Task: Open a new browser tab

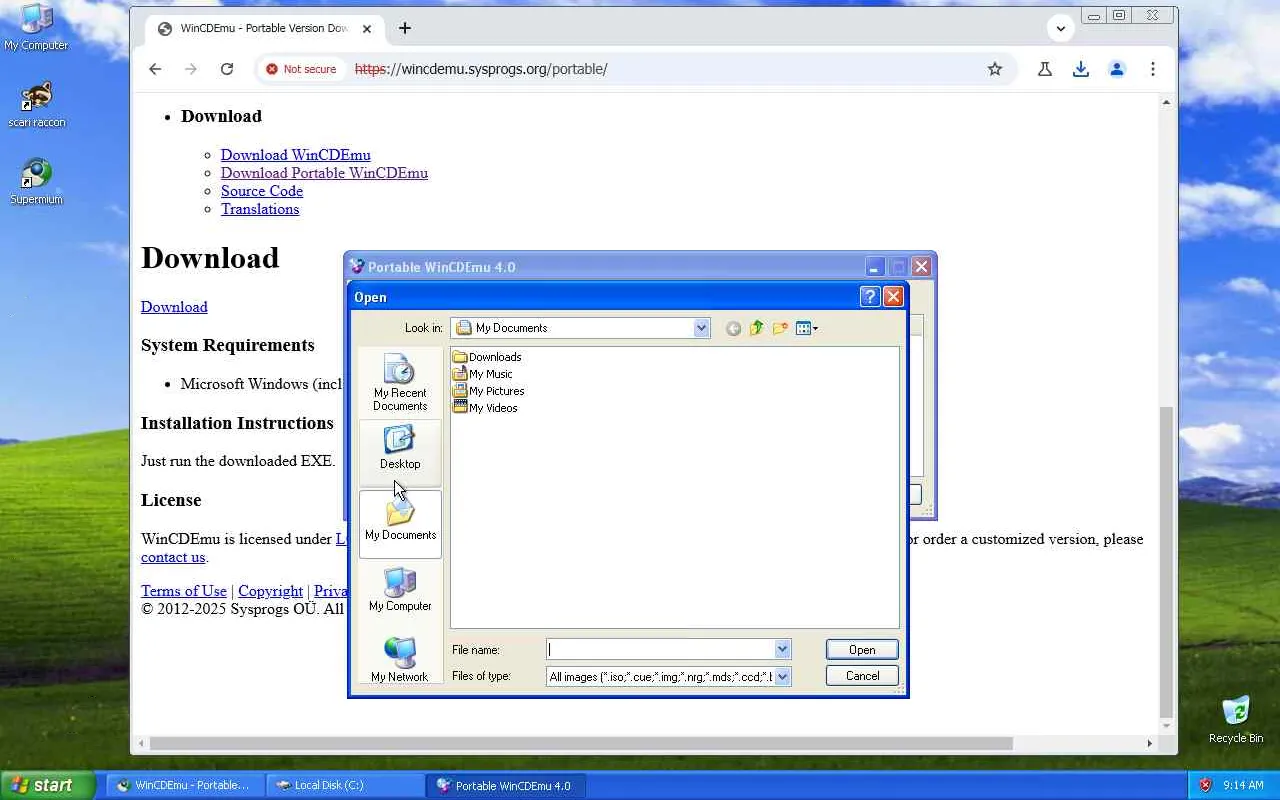Action: pyautogui.click(x=405, y=28)
